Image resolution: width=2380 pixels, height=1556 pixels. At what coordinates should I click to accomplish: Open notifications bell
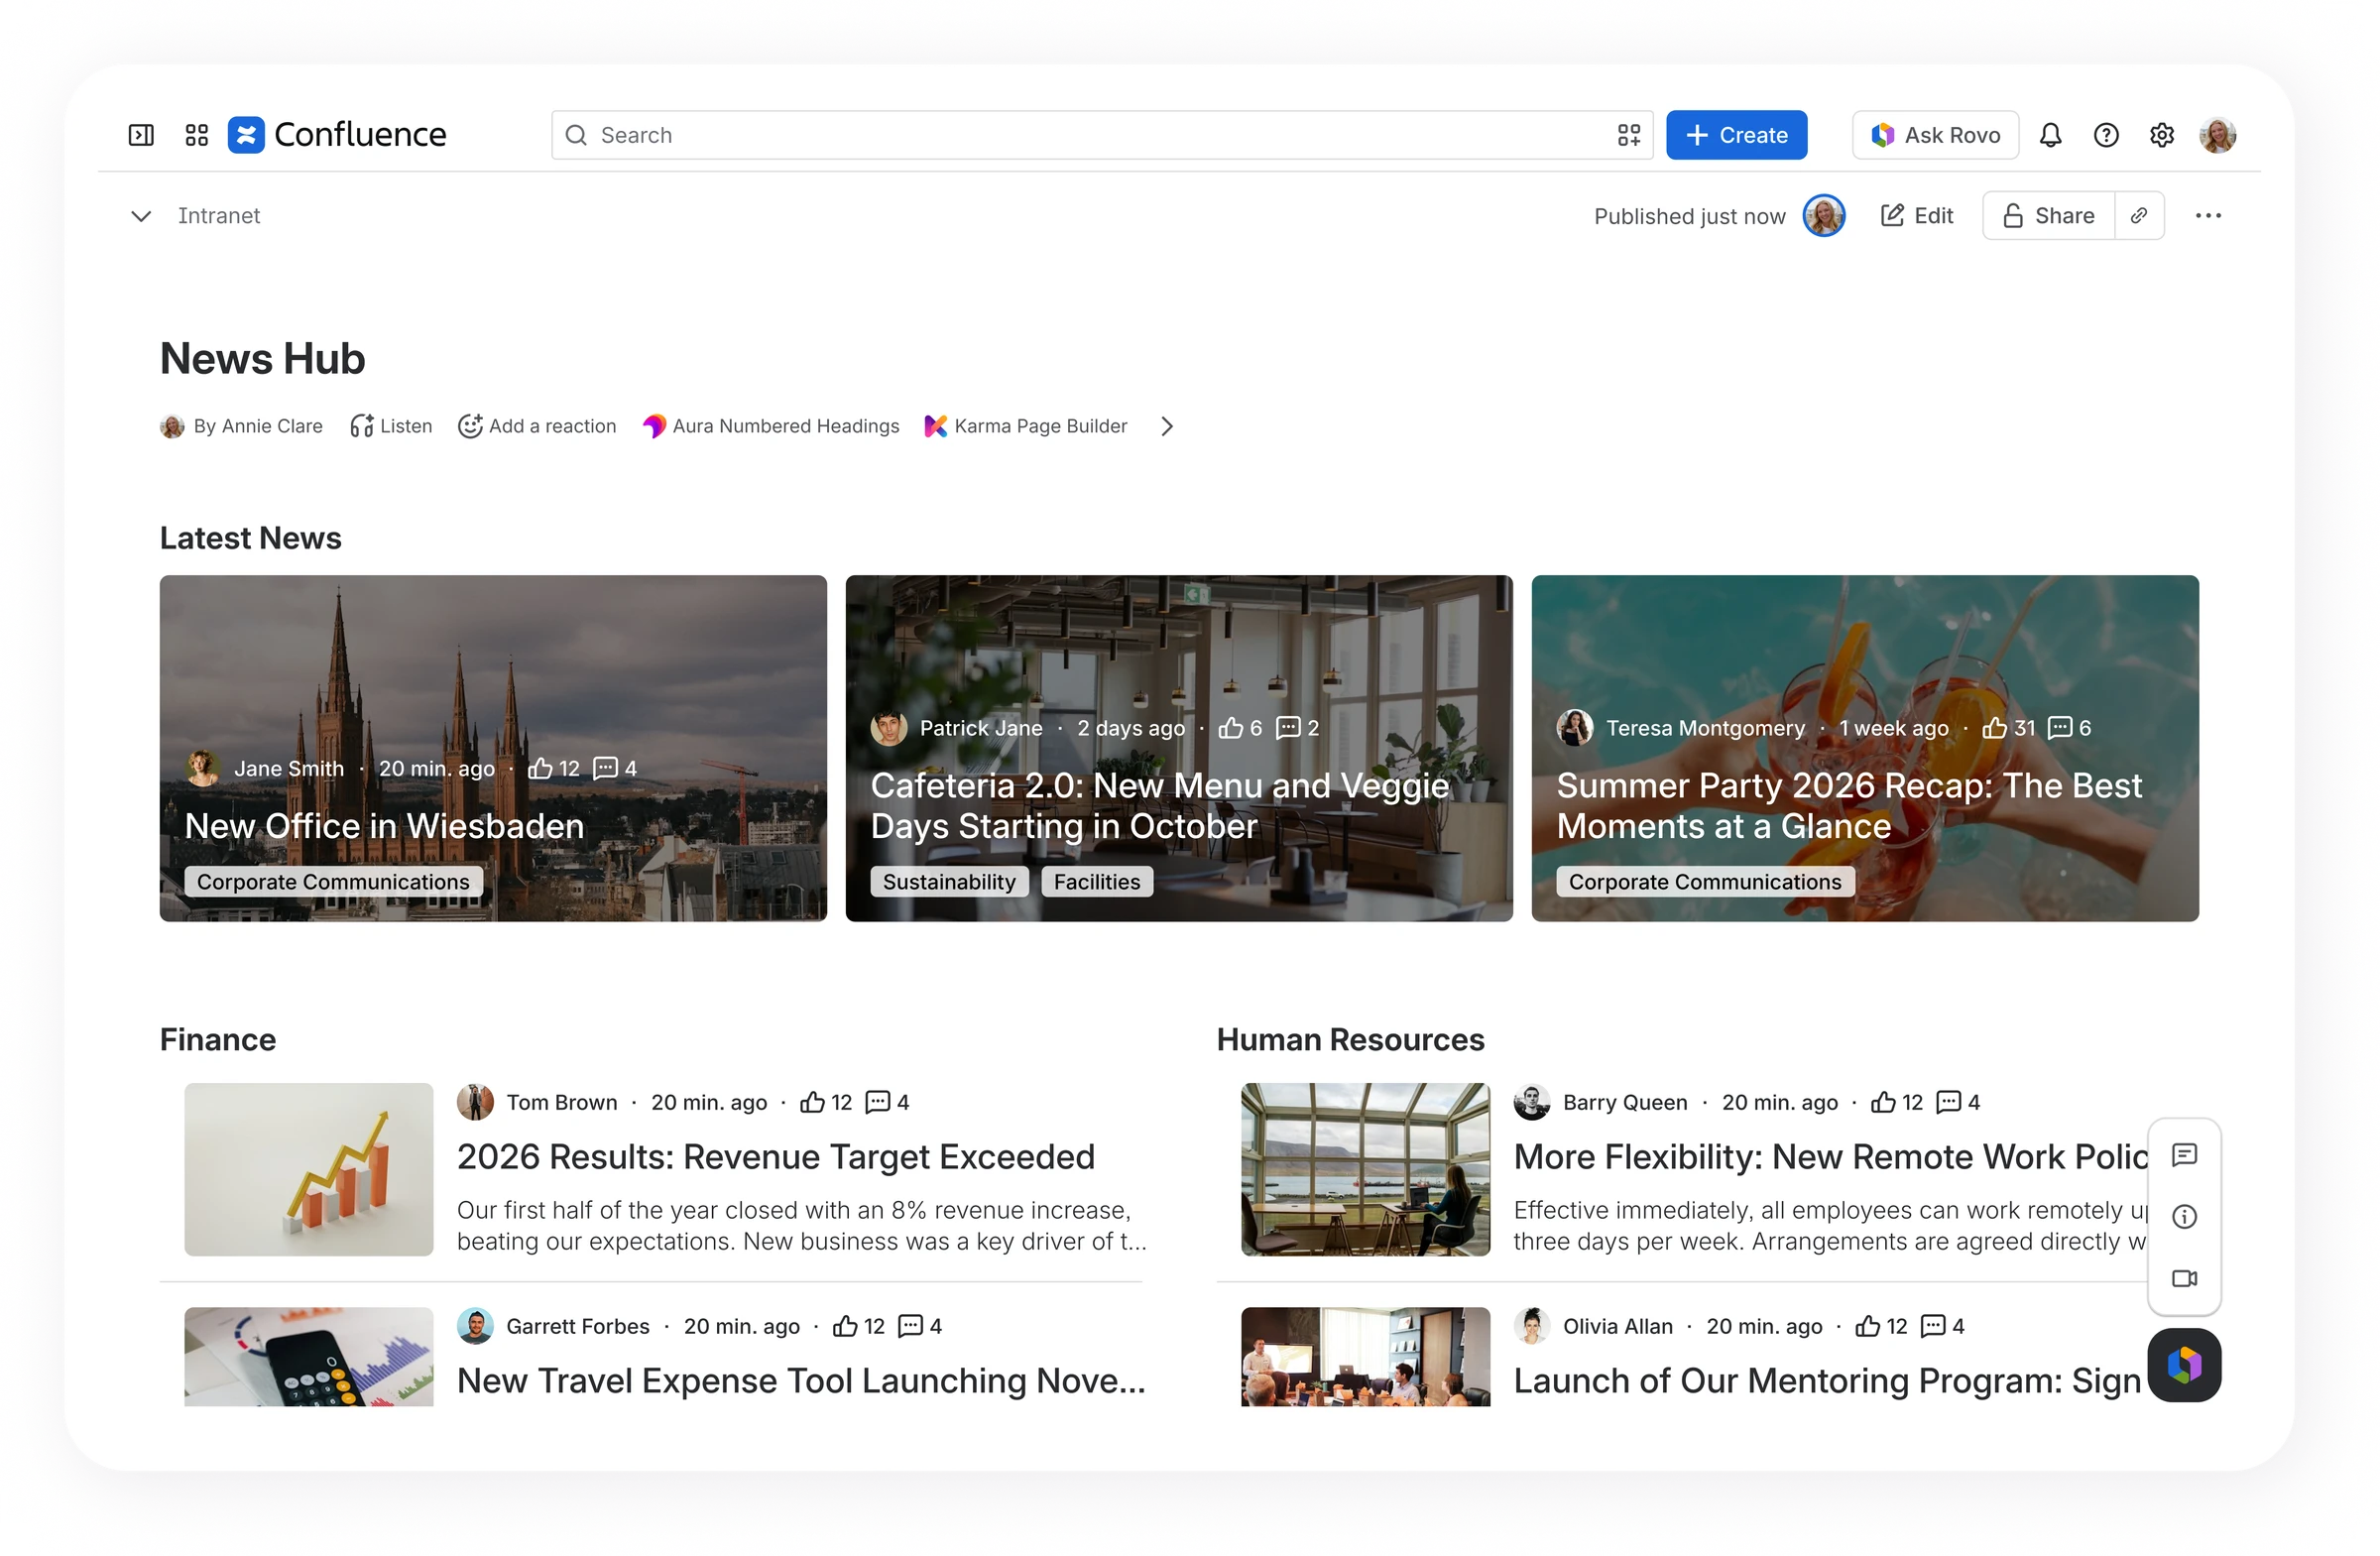(x=2050, y=135)
